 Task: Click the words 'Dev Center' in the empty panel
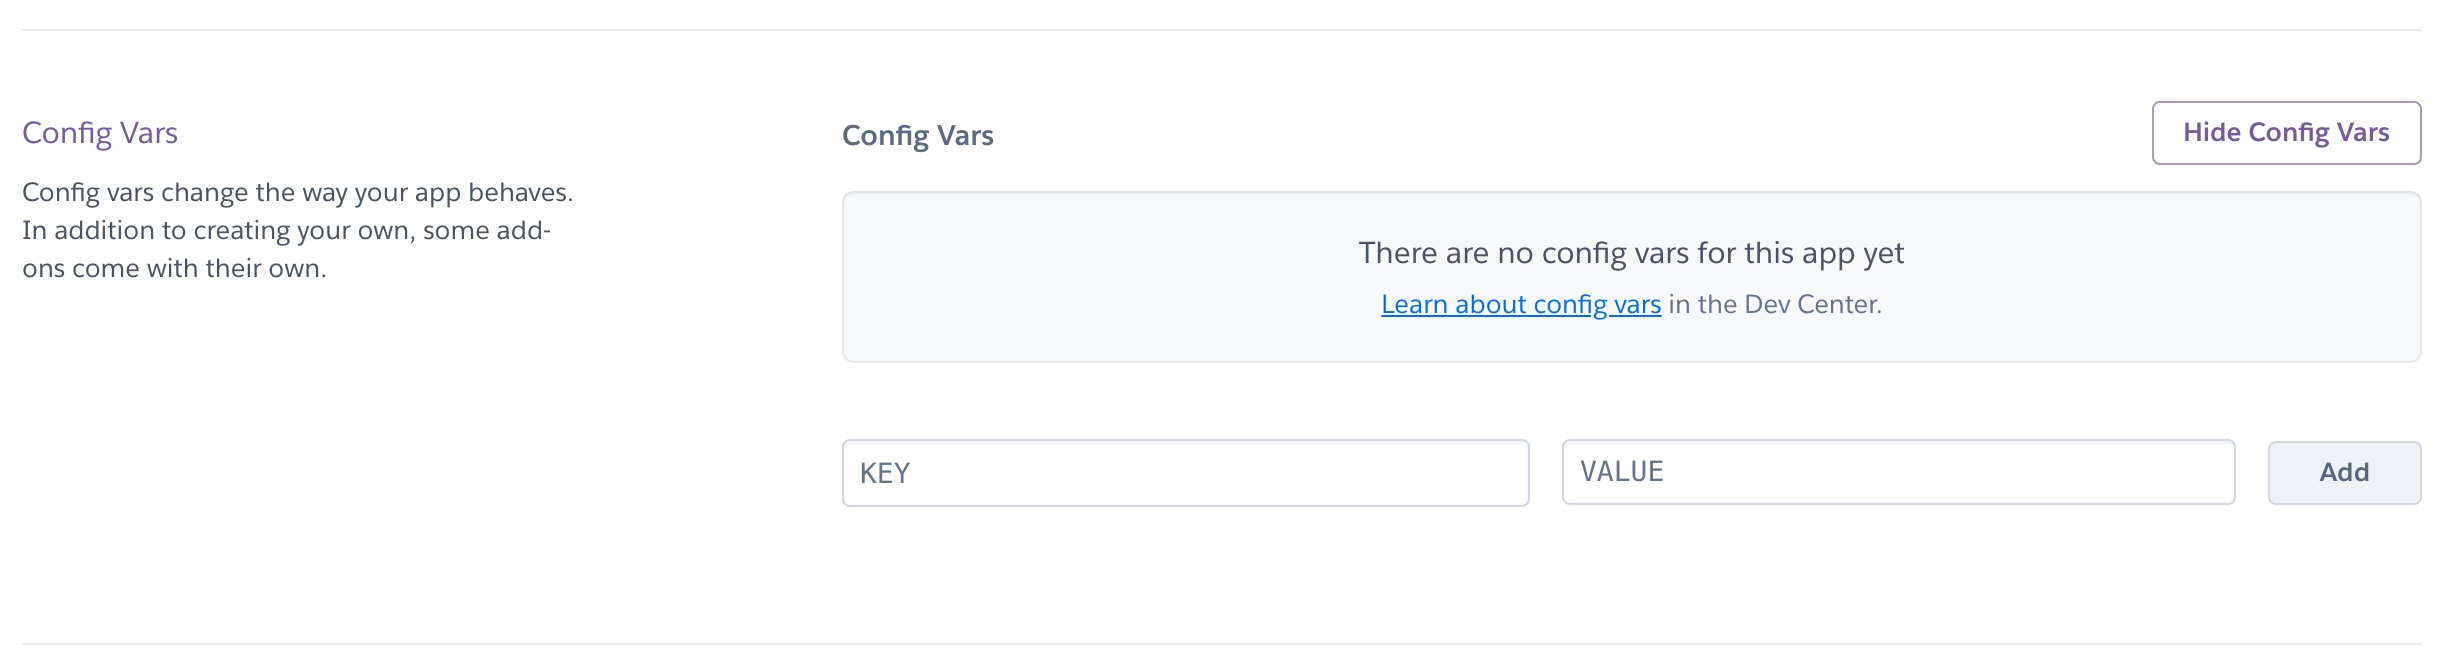click(1813, 304)
